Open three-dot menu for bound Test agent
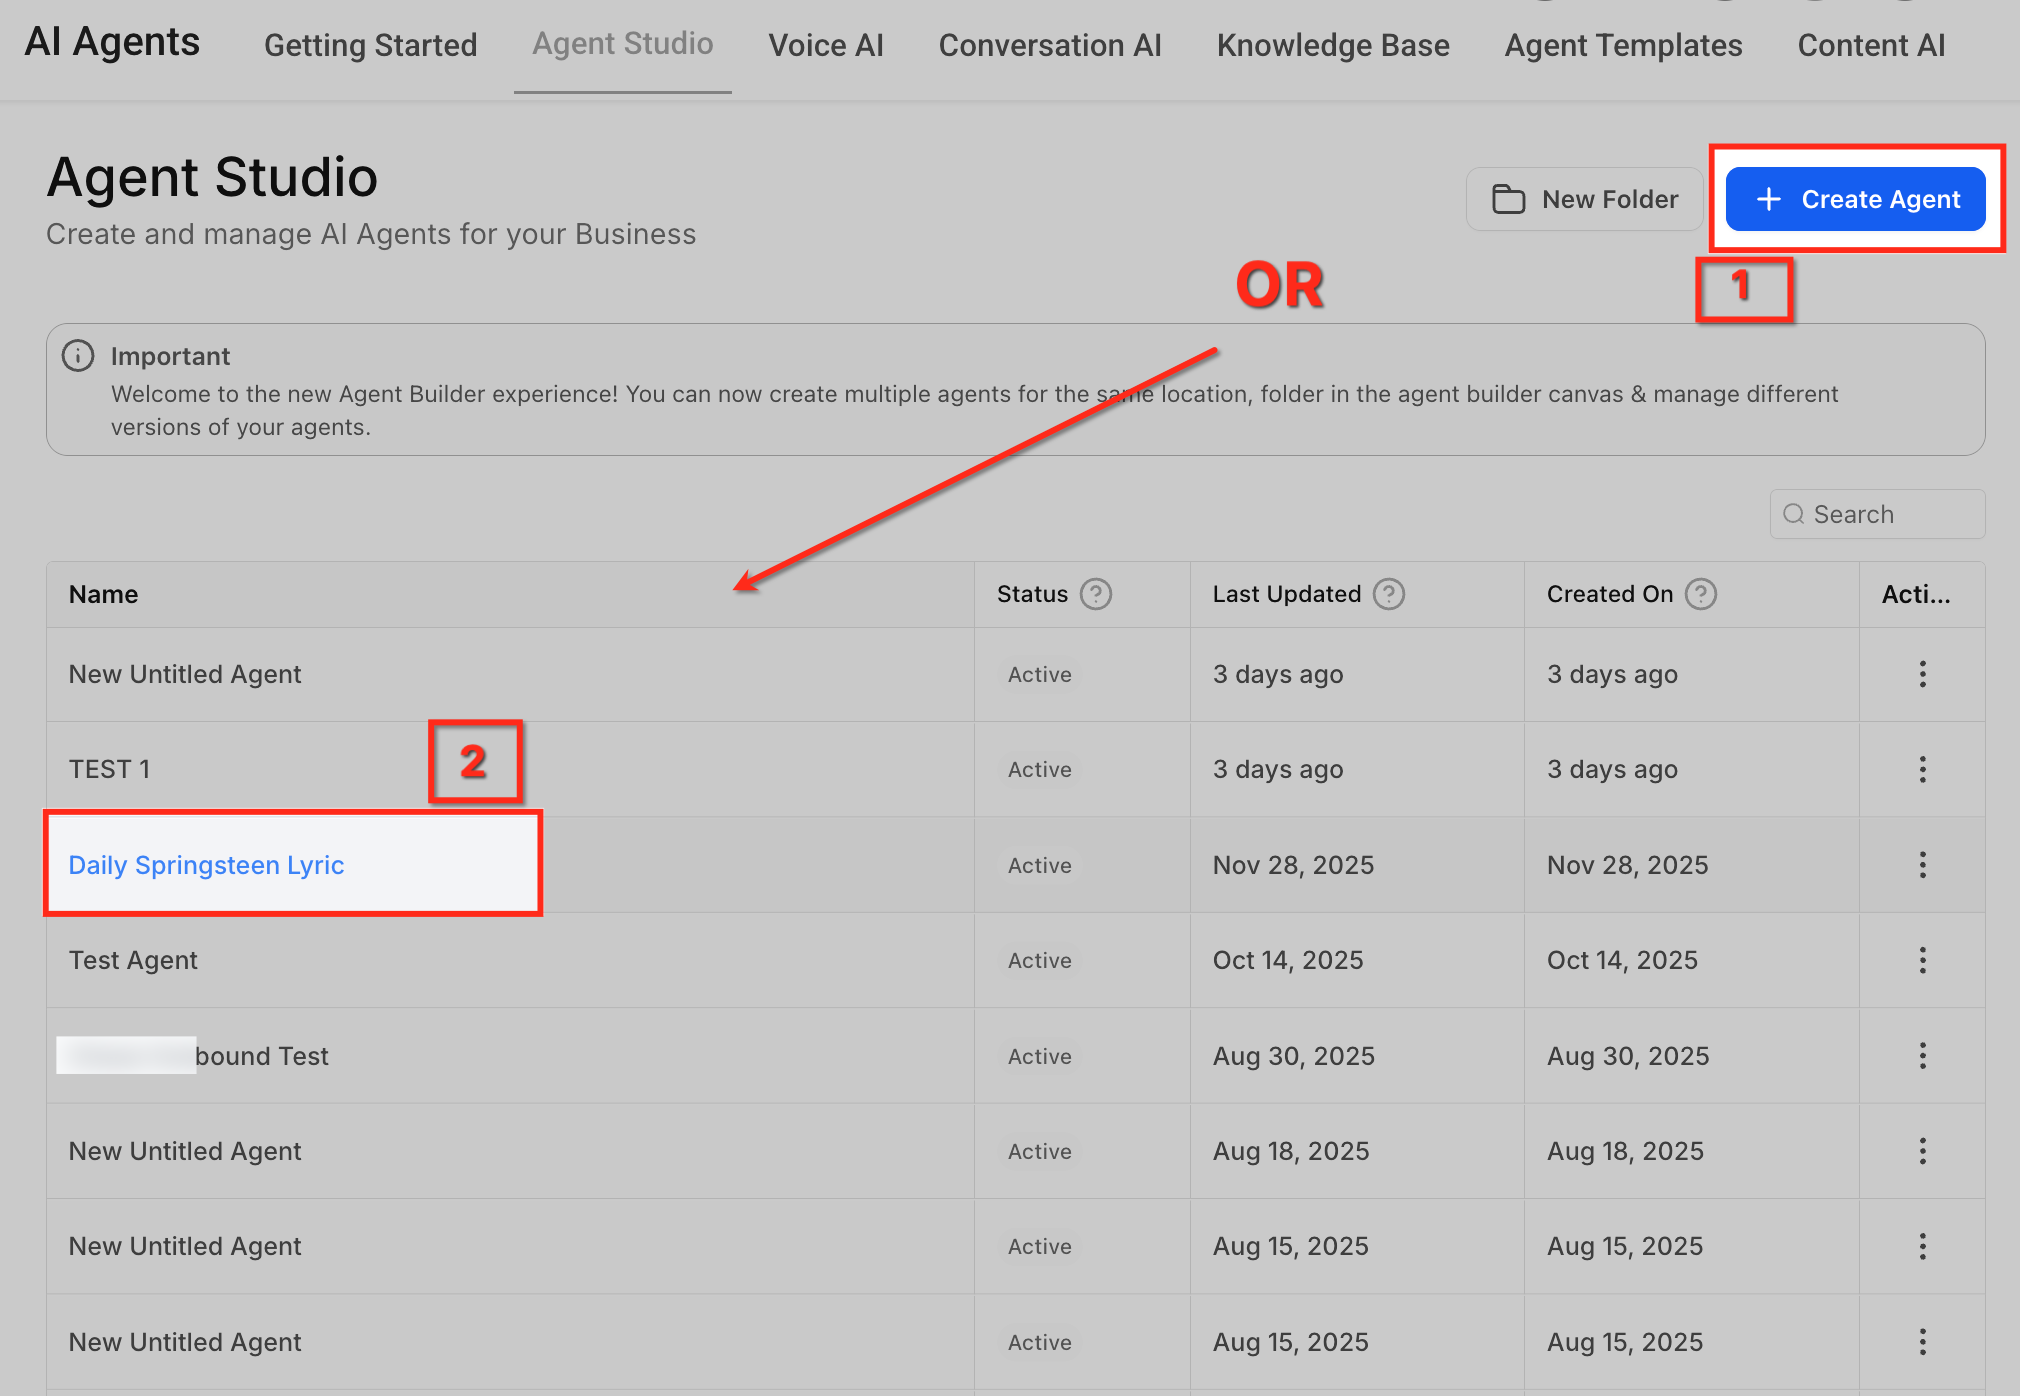The width and height of the screenshot is (2020, 1396). click(1922, 1056)
